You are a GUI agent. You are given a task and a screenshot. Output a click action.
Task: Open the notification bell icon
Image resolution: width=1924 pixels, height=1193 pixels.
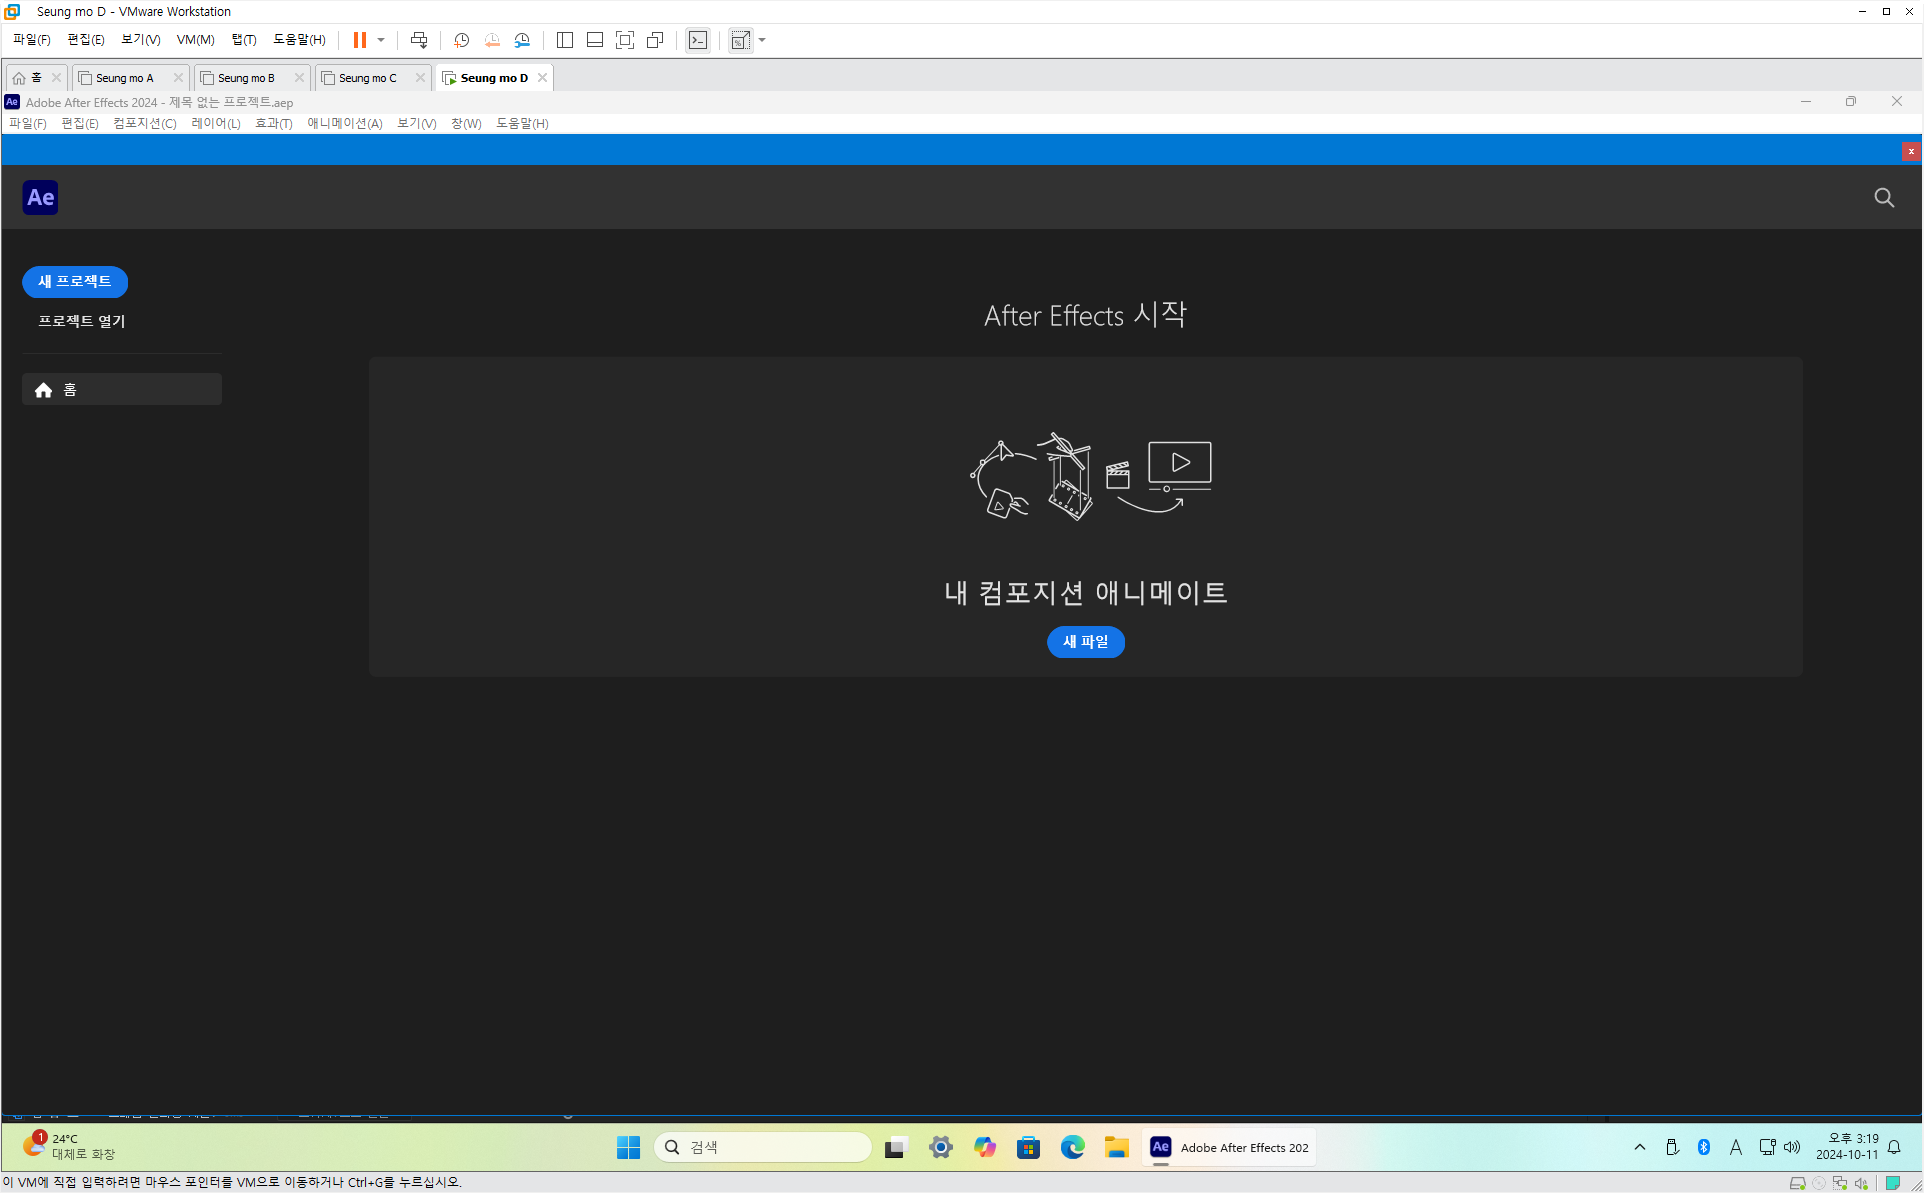[x=1894, y=1147]
